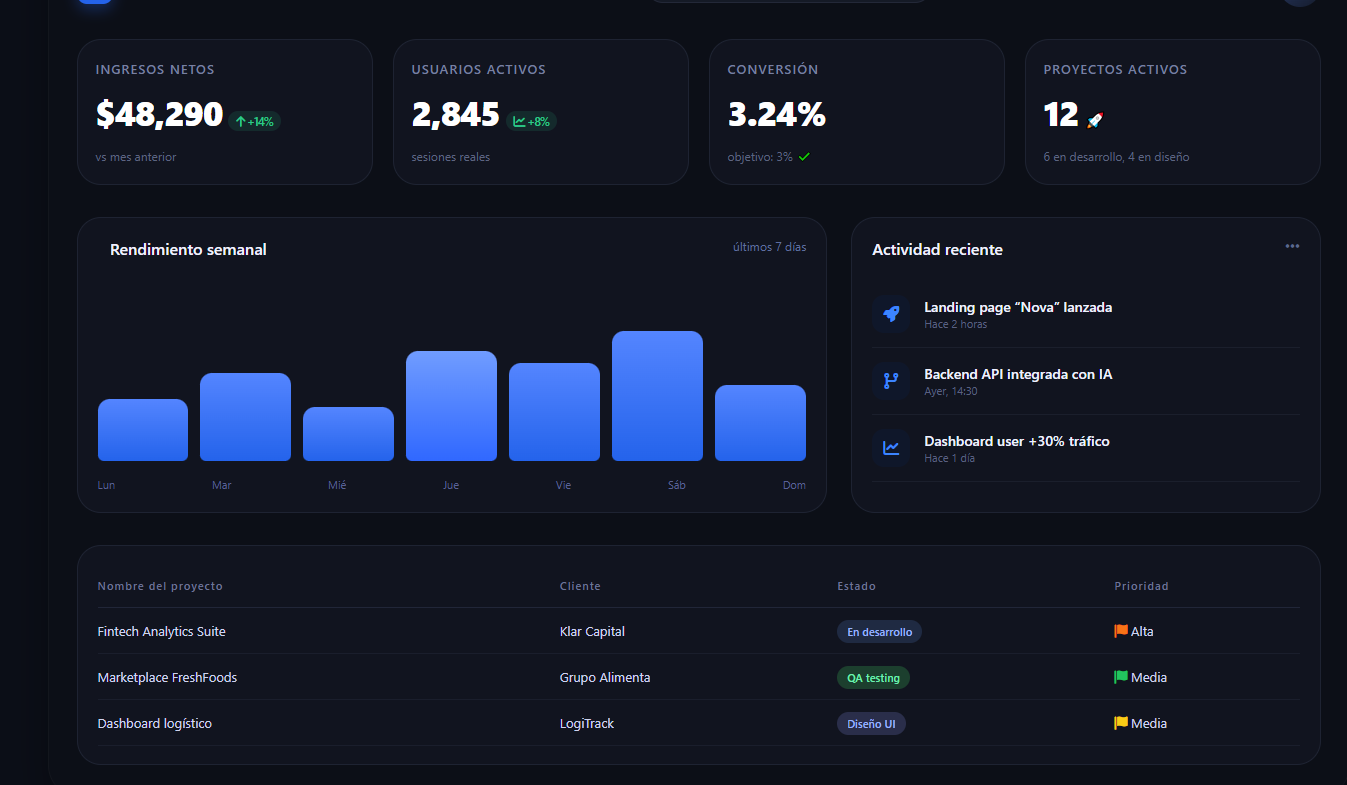Click the Grupo Alimenta client cell
Viewport: 1347px width, 785px height.
coord(605,678)
